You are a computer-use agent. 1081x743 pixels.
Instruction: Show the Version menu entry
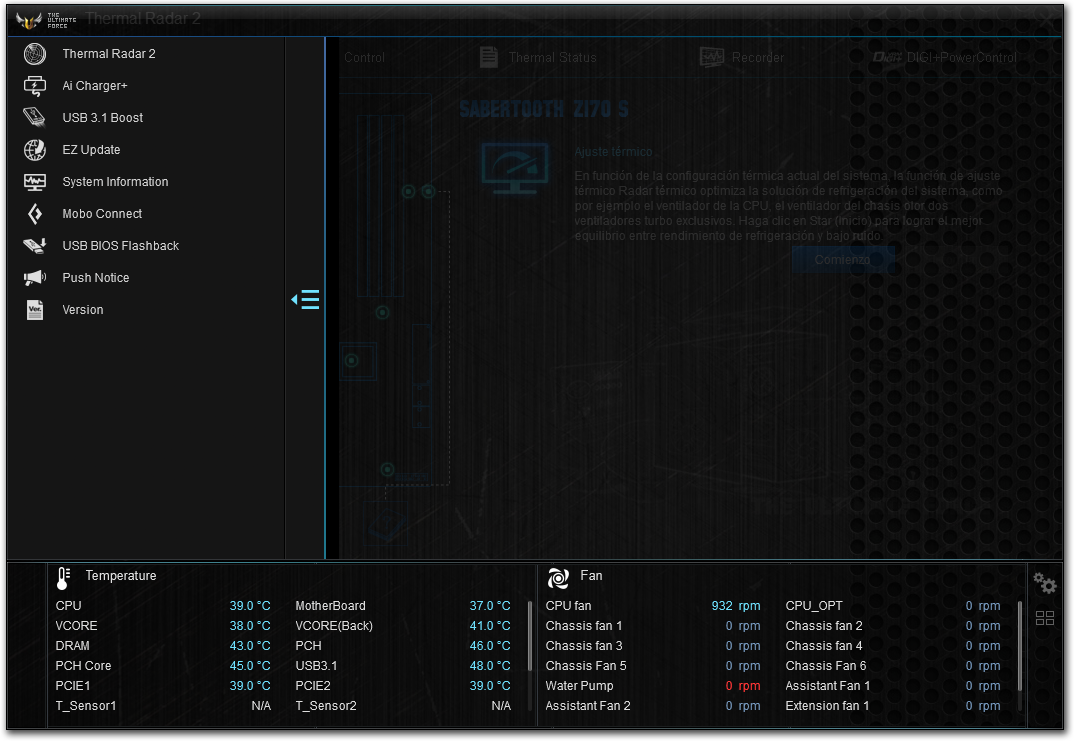pos(83,309)
